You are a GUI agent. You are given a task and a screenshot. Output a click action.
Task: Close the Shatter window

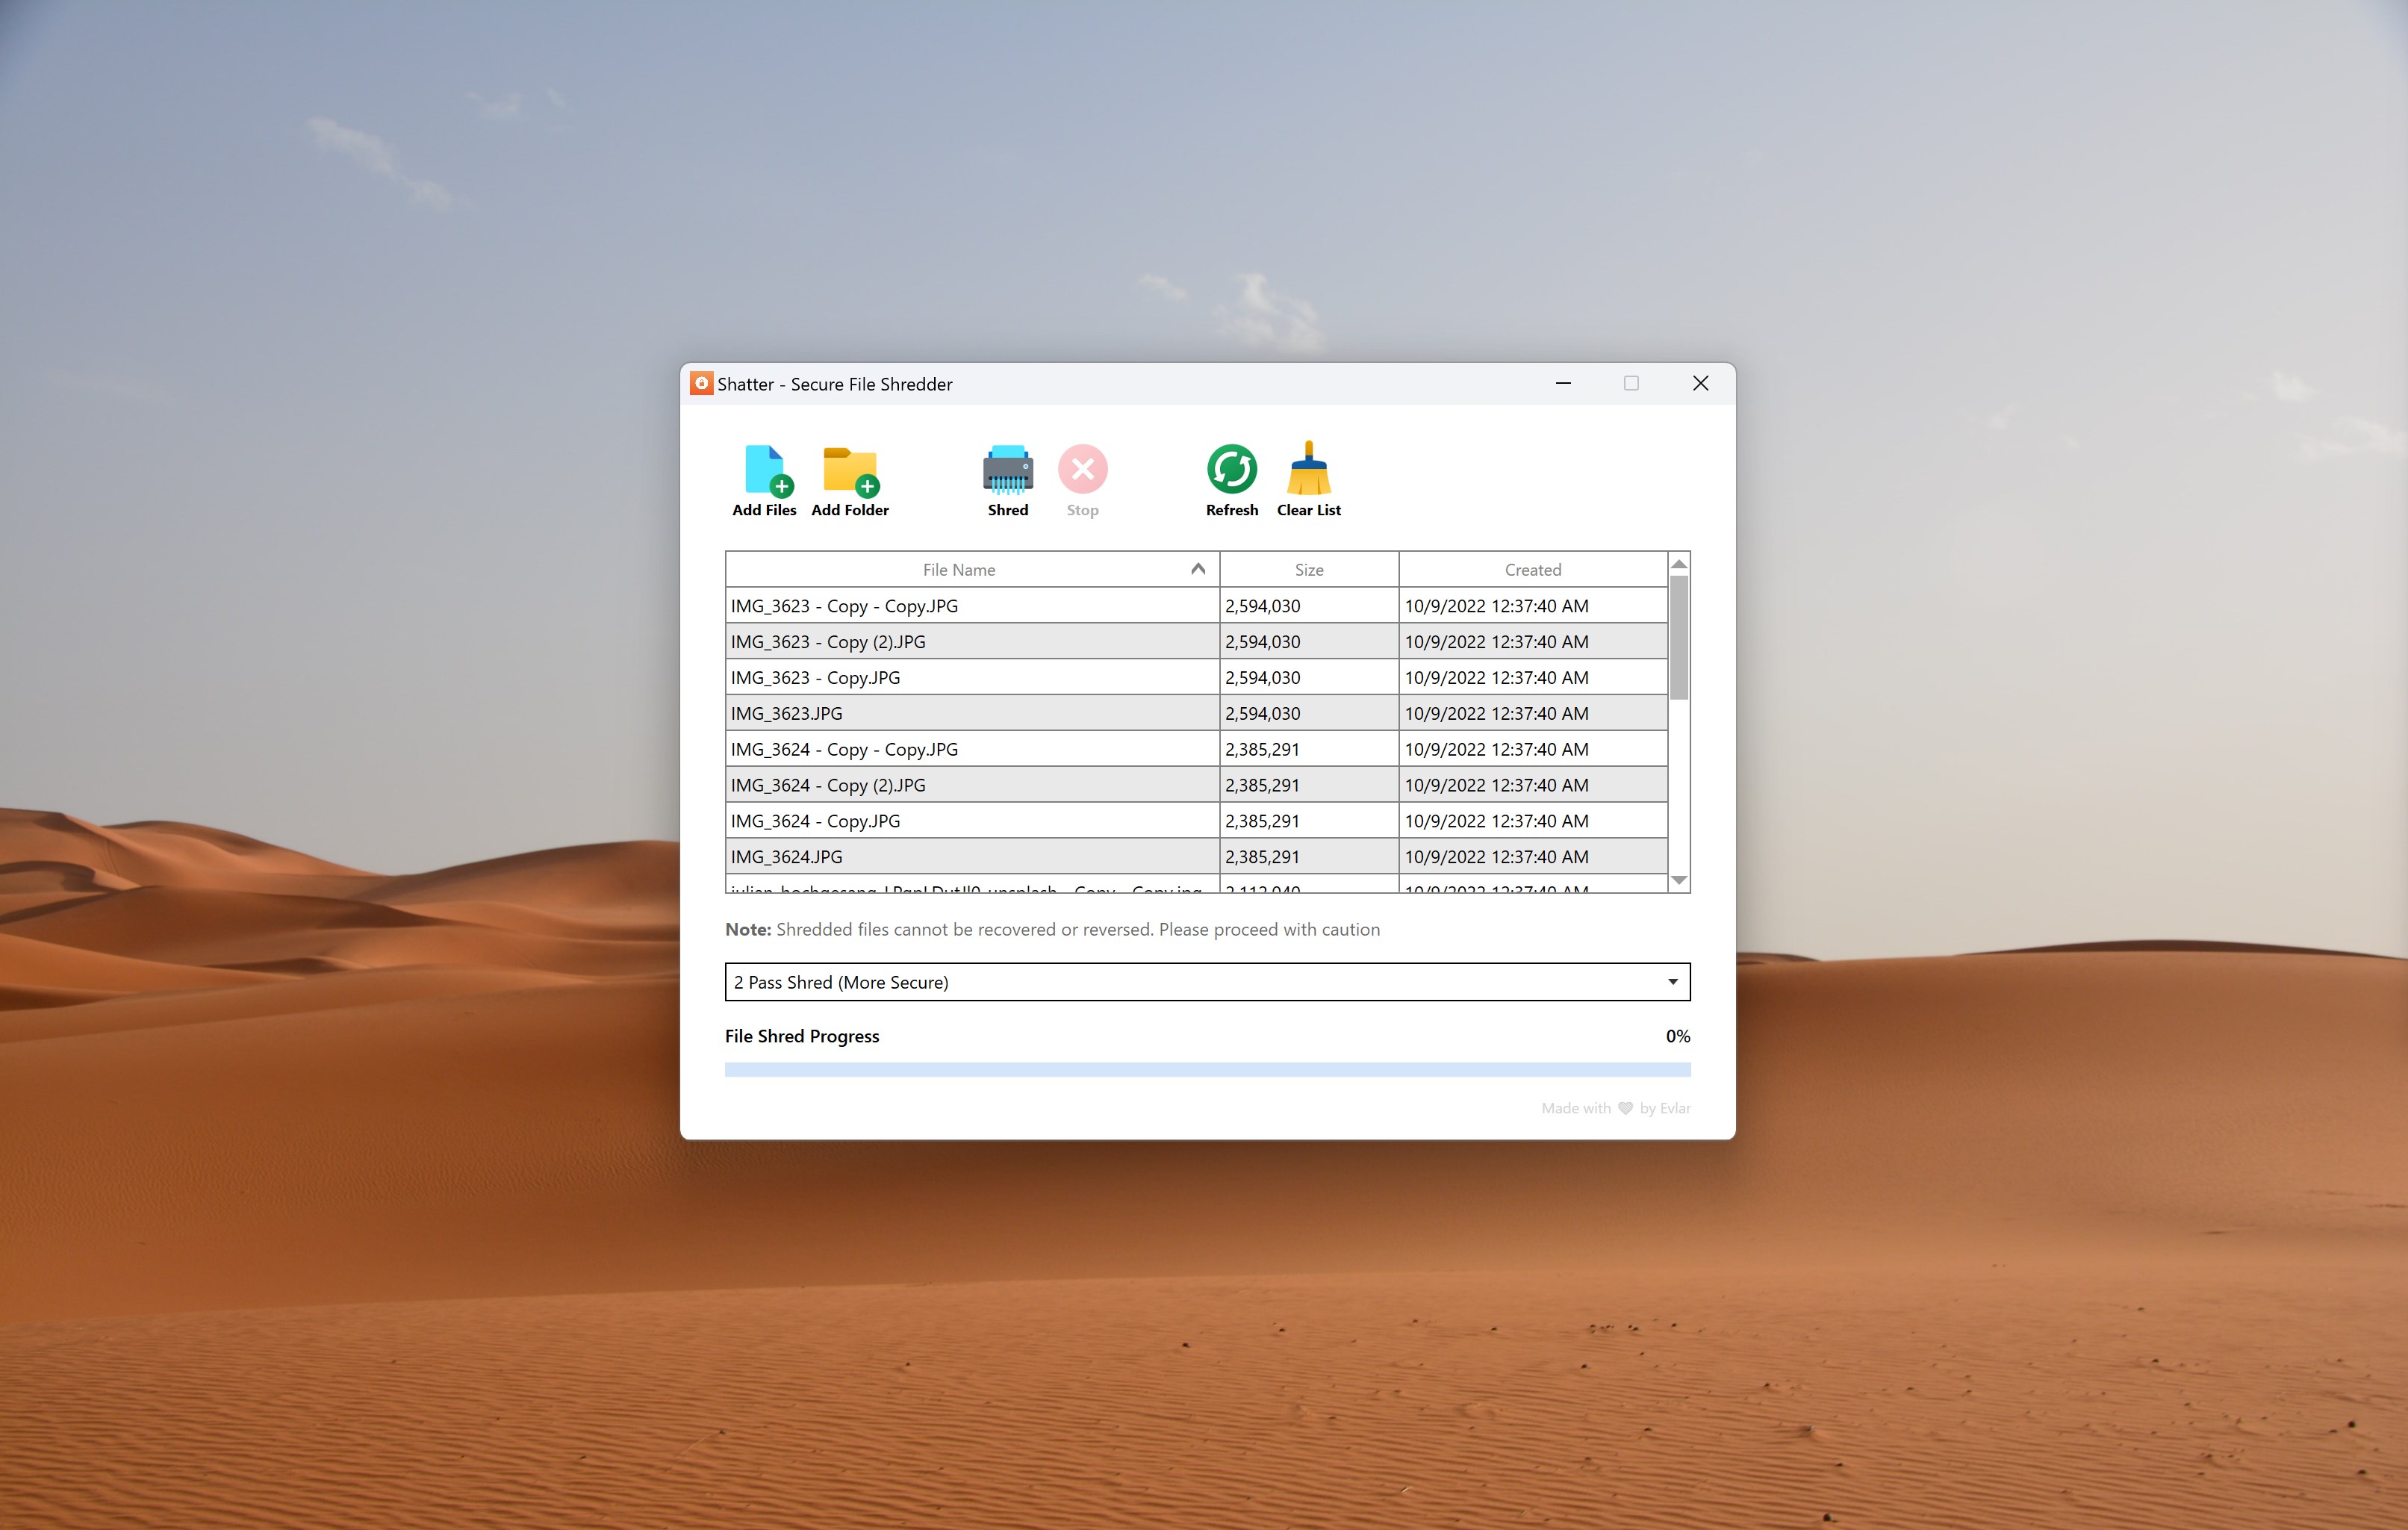pos(1700,384)
